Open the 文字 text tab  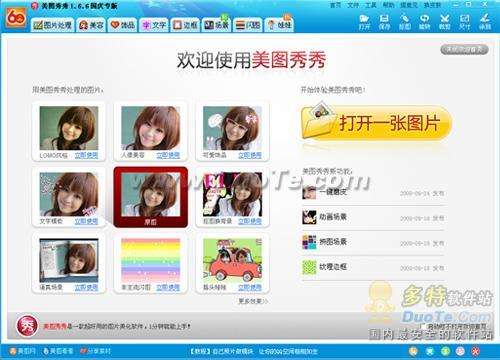[154, 25]
